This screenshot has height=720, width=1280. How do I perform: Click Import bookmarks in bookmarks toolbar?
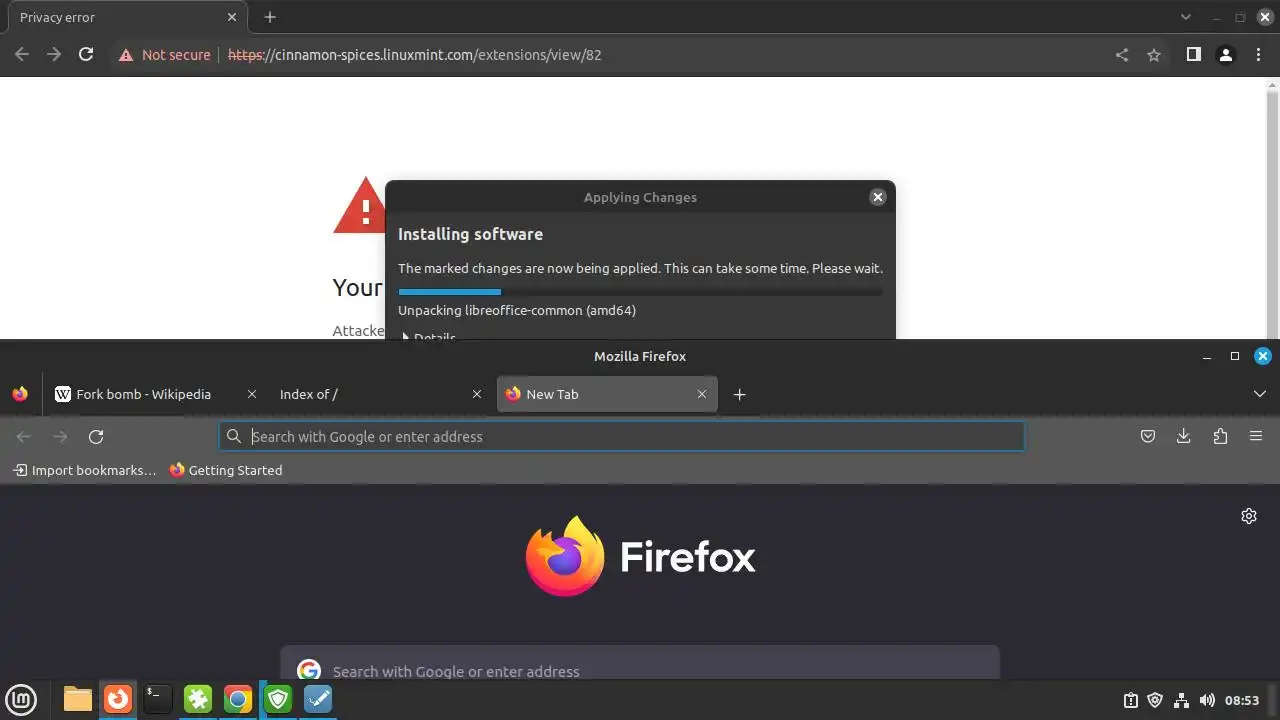click(x=85, y=470)
